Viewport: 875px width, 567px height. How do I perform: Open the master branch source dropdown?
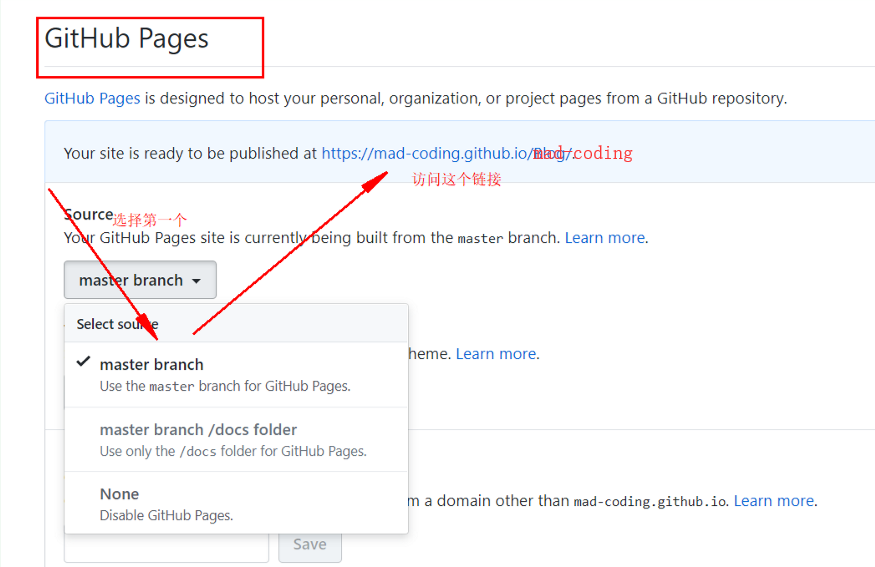[140, 280]
